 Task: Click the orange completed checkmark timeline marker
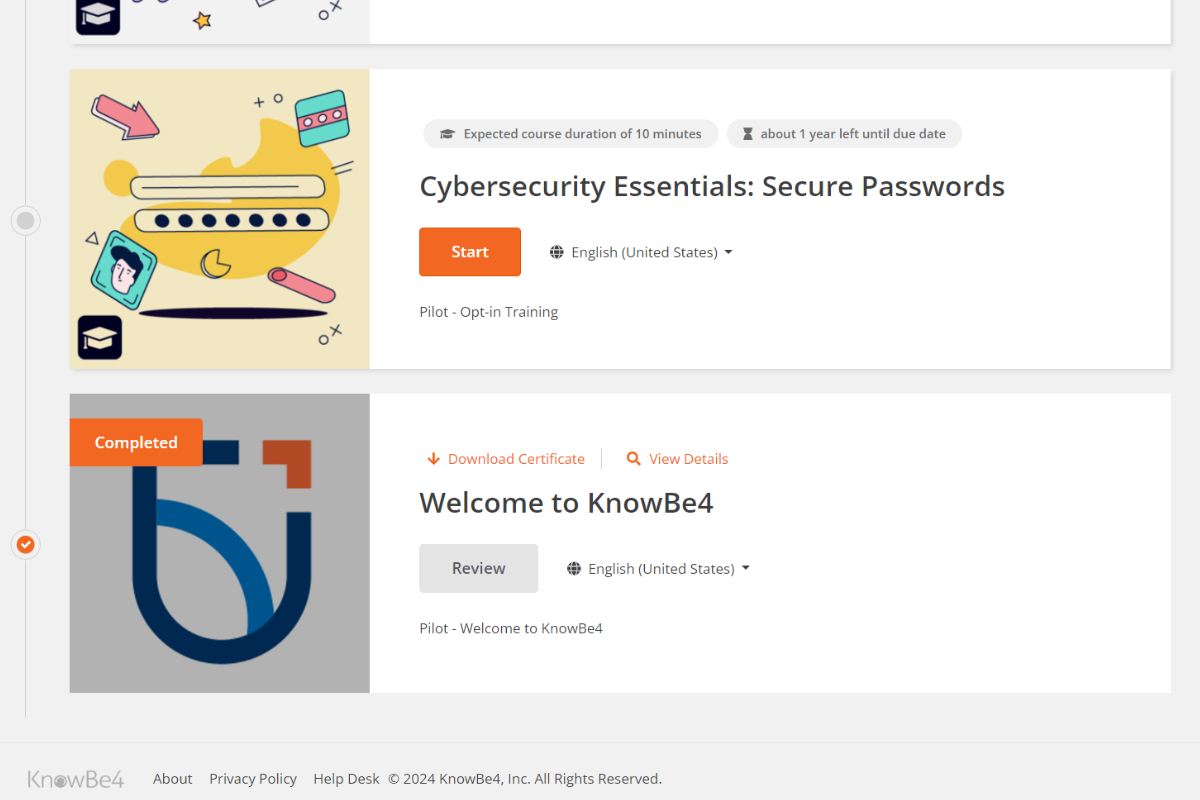tap(26, 545)
